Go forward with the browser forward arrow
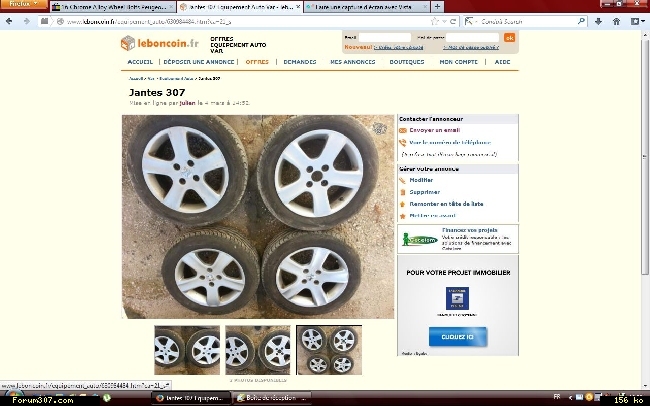 coord(27,21)
